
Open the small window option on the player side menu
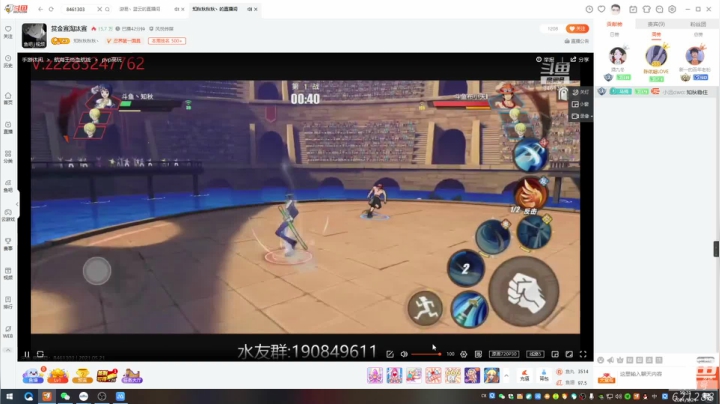[x=581, y=104]
